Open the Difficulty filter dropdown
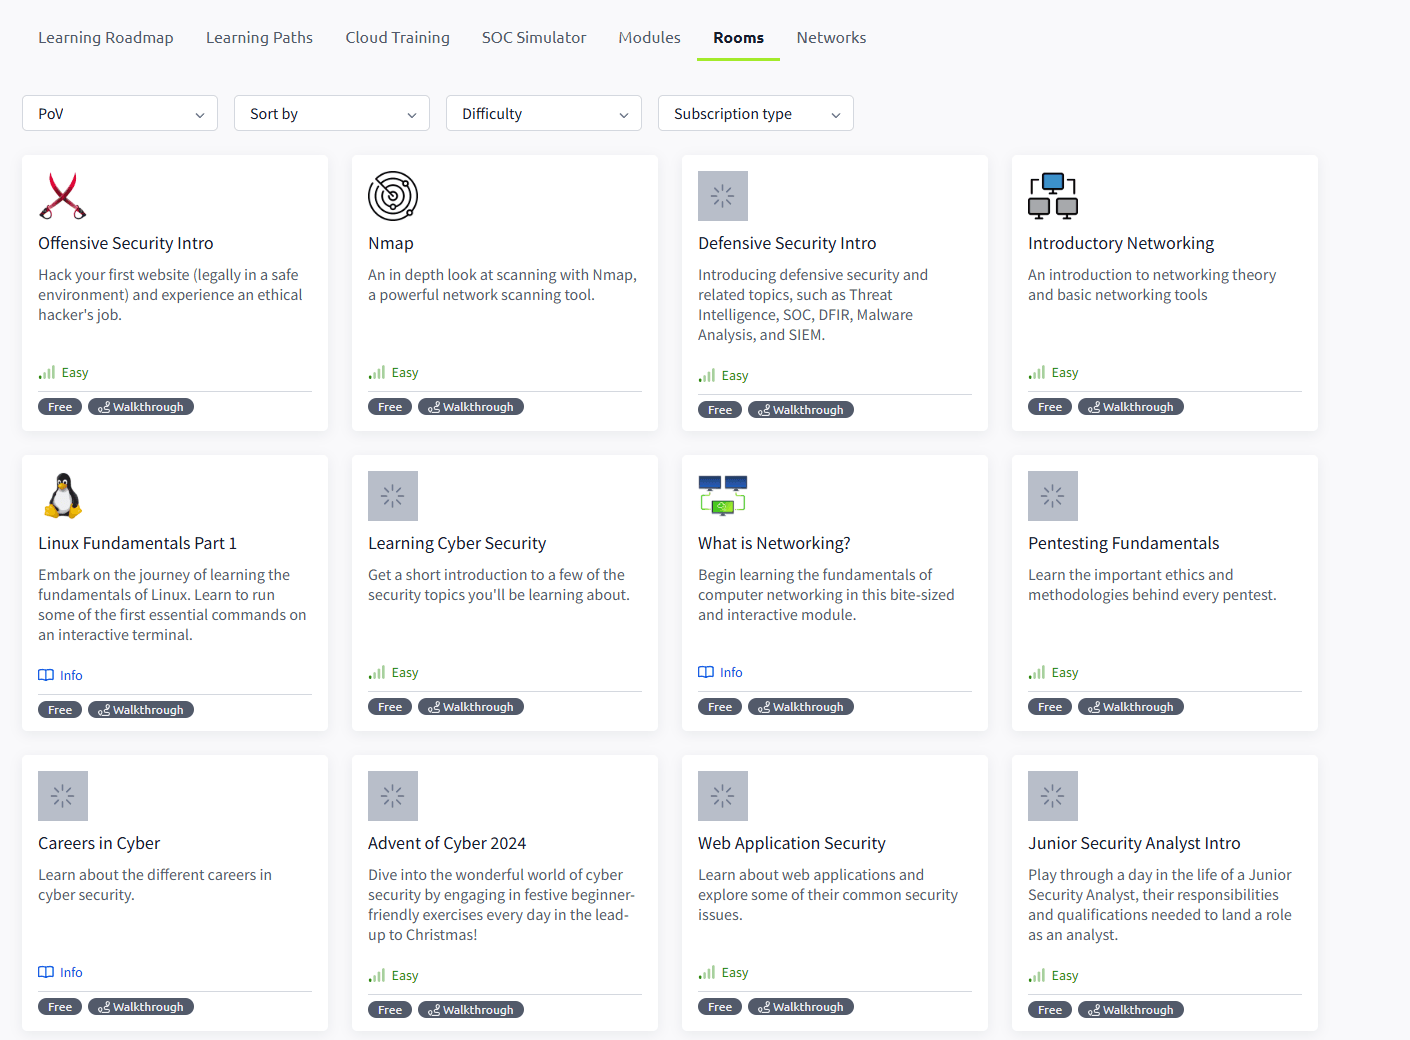Viewport: 1410px width, 1040px height. point(544,114)
